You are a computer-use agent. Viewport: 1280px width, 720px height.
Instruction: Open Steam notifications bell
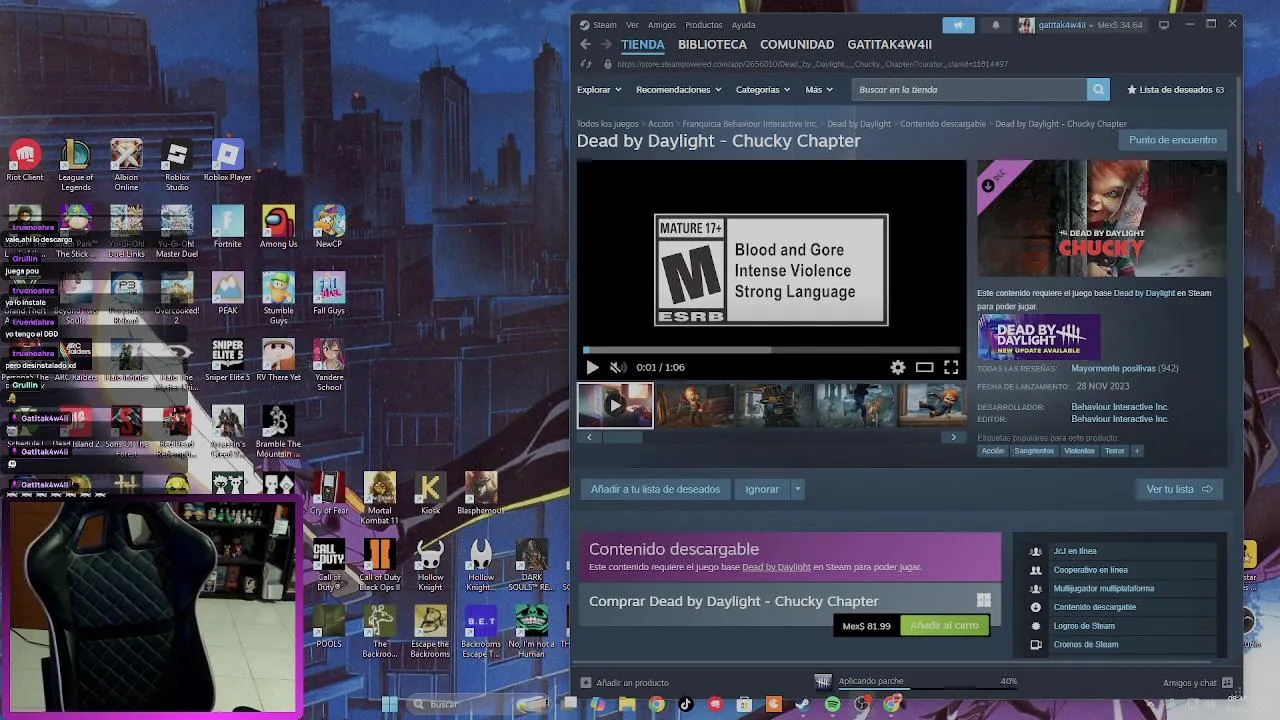995,25
